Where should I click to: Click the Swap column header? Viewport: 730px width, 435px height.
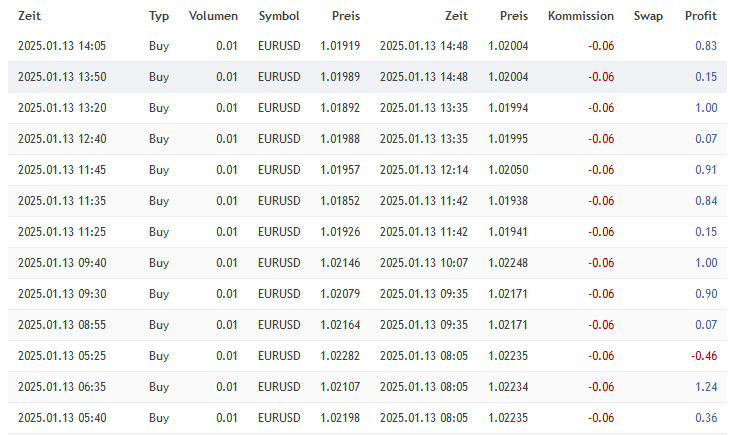click(648, 17)
